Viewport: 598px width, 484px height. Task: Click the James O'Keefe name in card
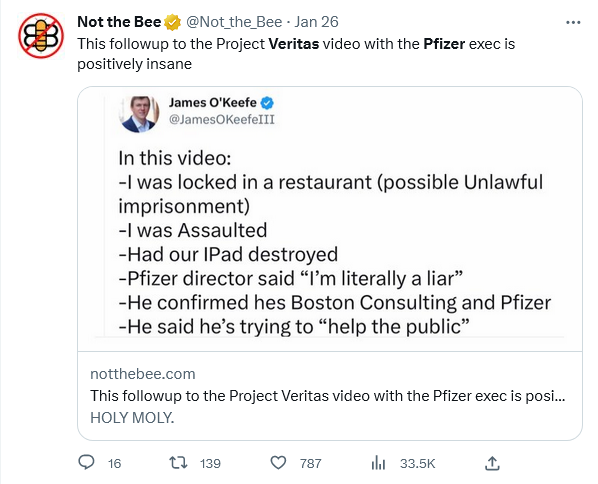(213, 103)
